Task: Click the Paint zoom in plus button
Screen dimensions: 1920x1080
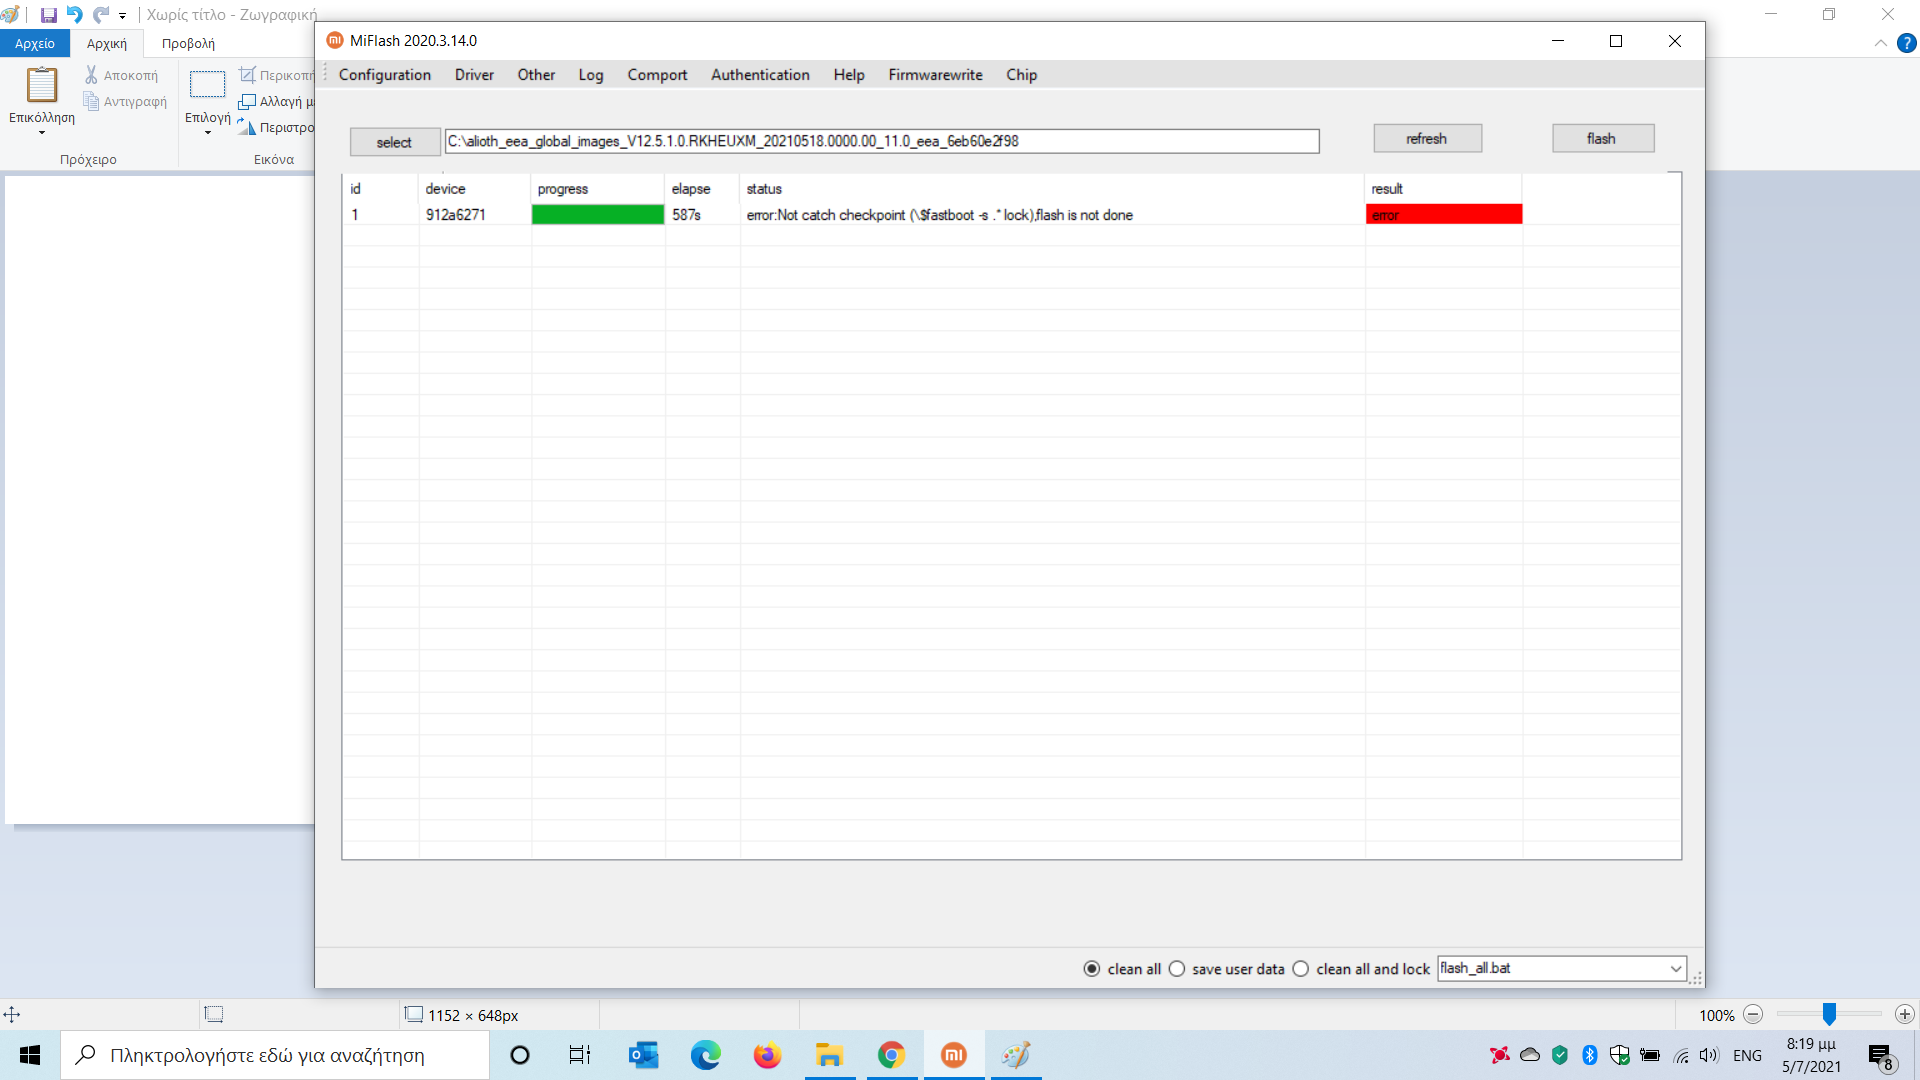Action: (1905, 1014)
